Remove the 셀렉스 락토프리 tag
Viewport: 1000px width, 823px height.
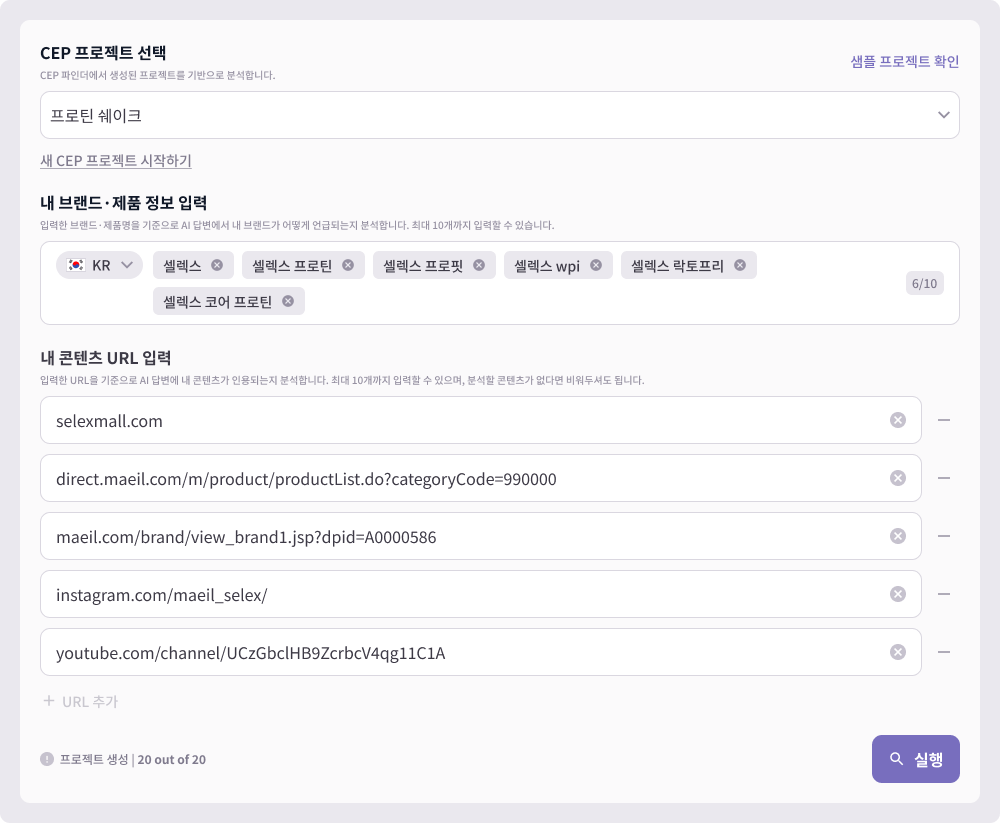(740, 265)
